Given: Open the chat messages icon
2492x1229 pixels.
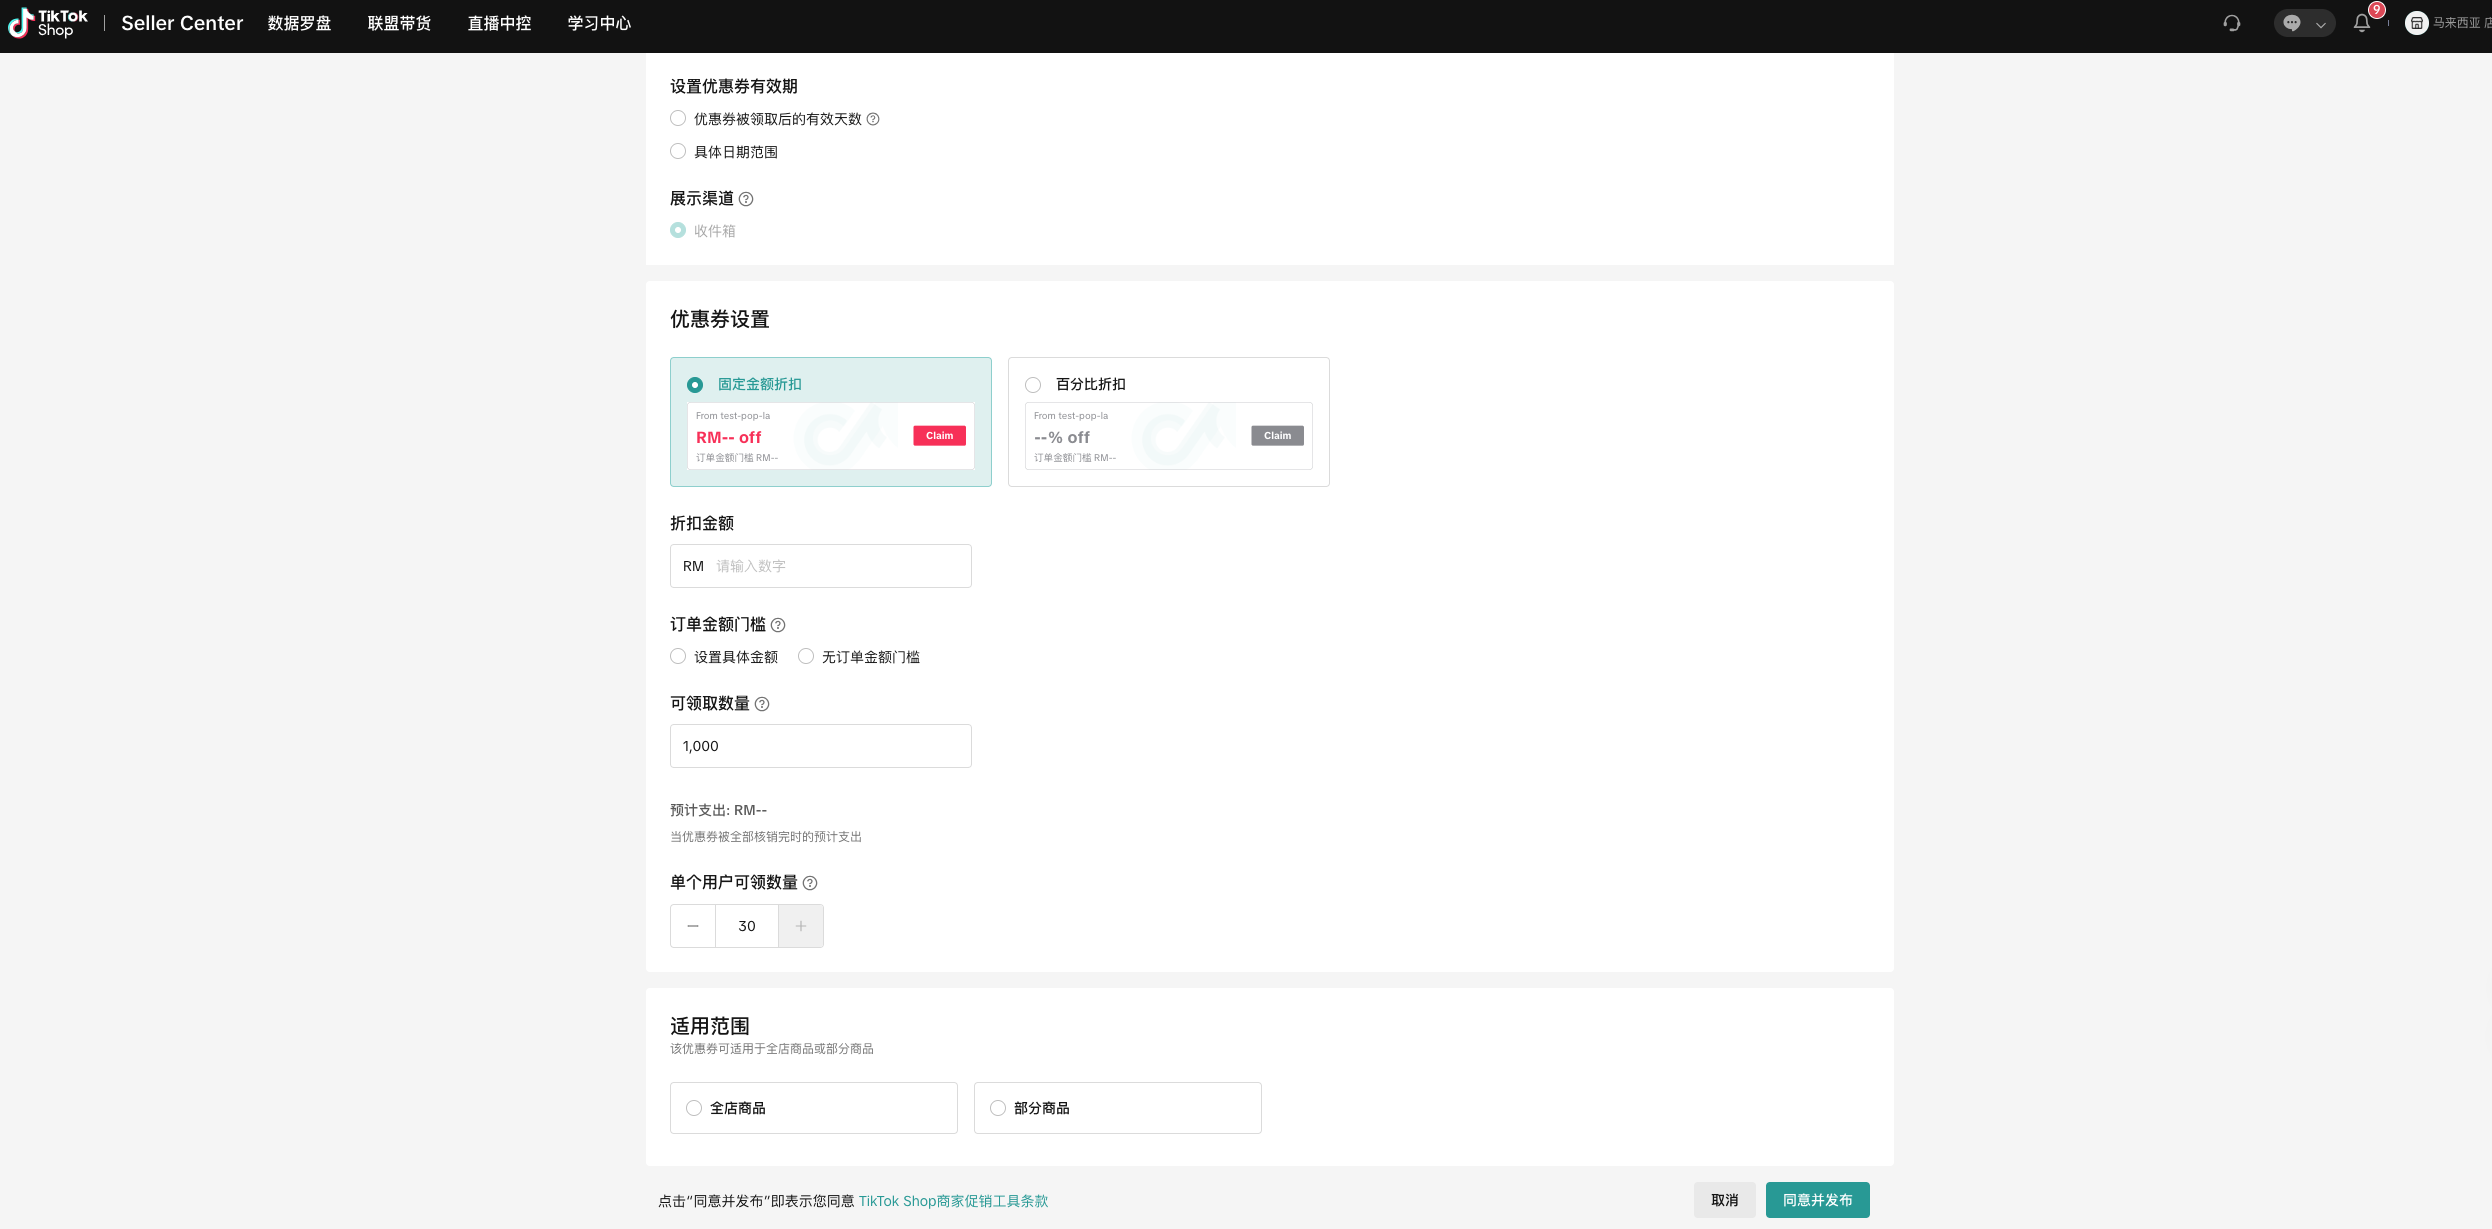Looking at the screenshot, I should click(2292, 23).
